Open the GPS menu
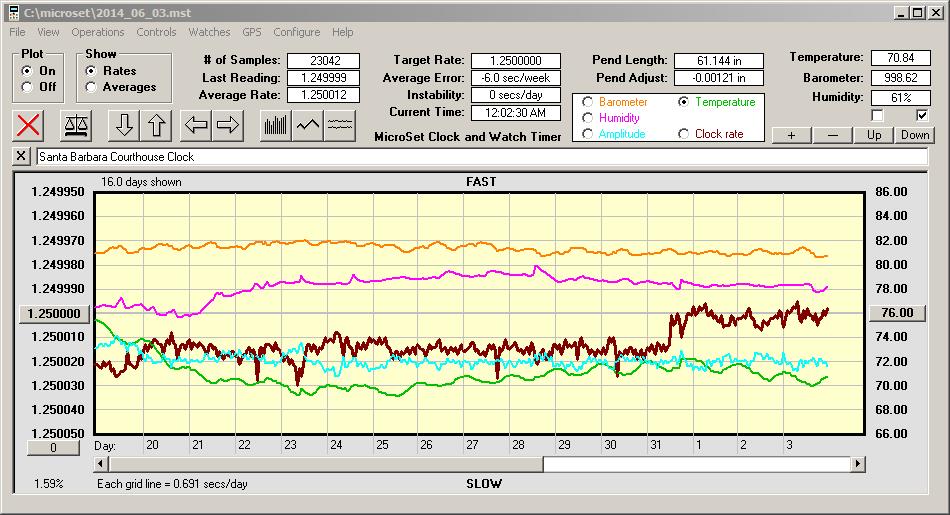Viewport: 950px width, 515px height. 251,32
